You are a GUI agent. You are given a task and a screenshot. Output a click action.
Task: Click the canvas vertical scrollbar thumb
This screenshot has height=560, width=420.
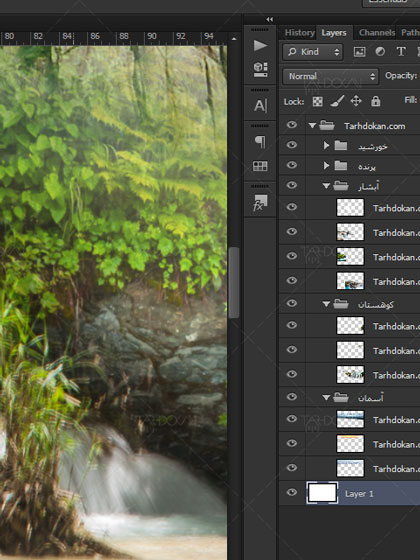[234, 282]
